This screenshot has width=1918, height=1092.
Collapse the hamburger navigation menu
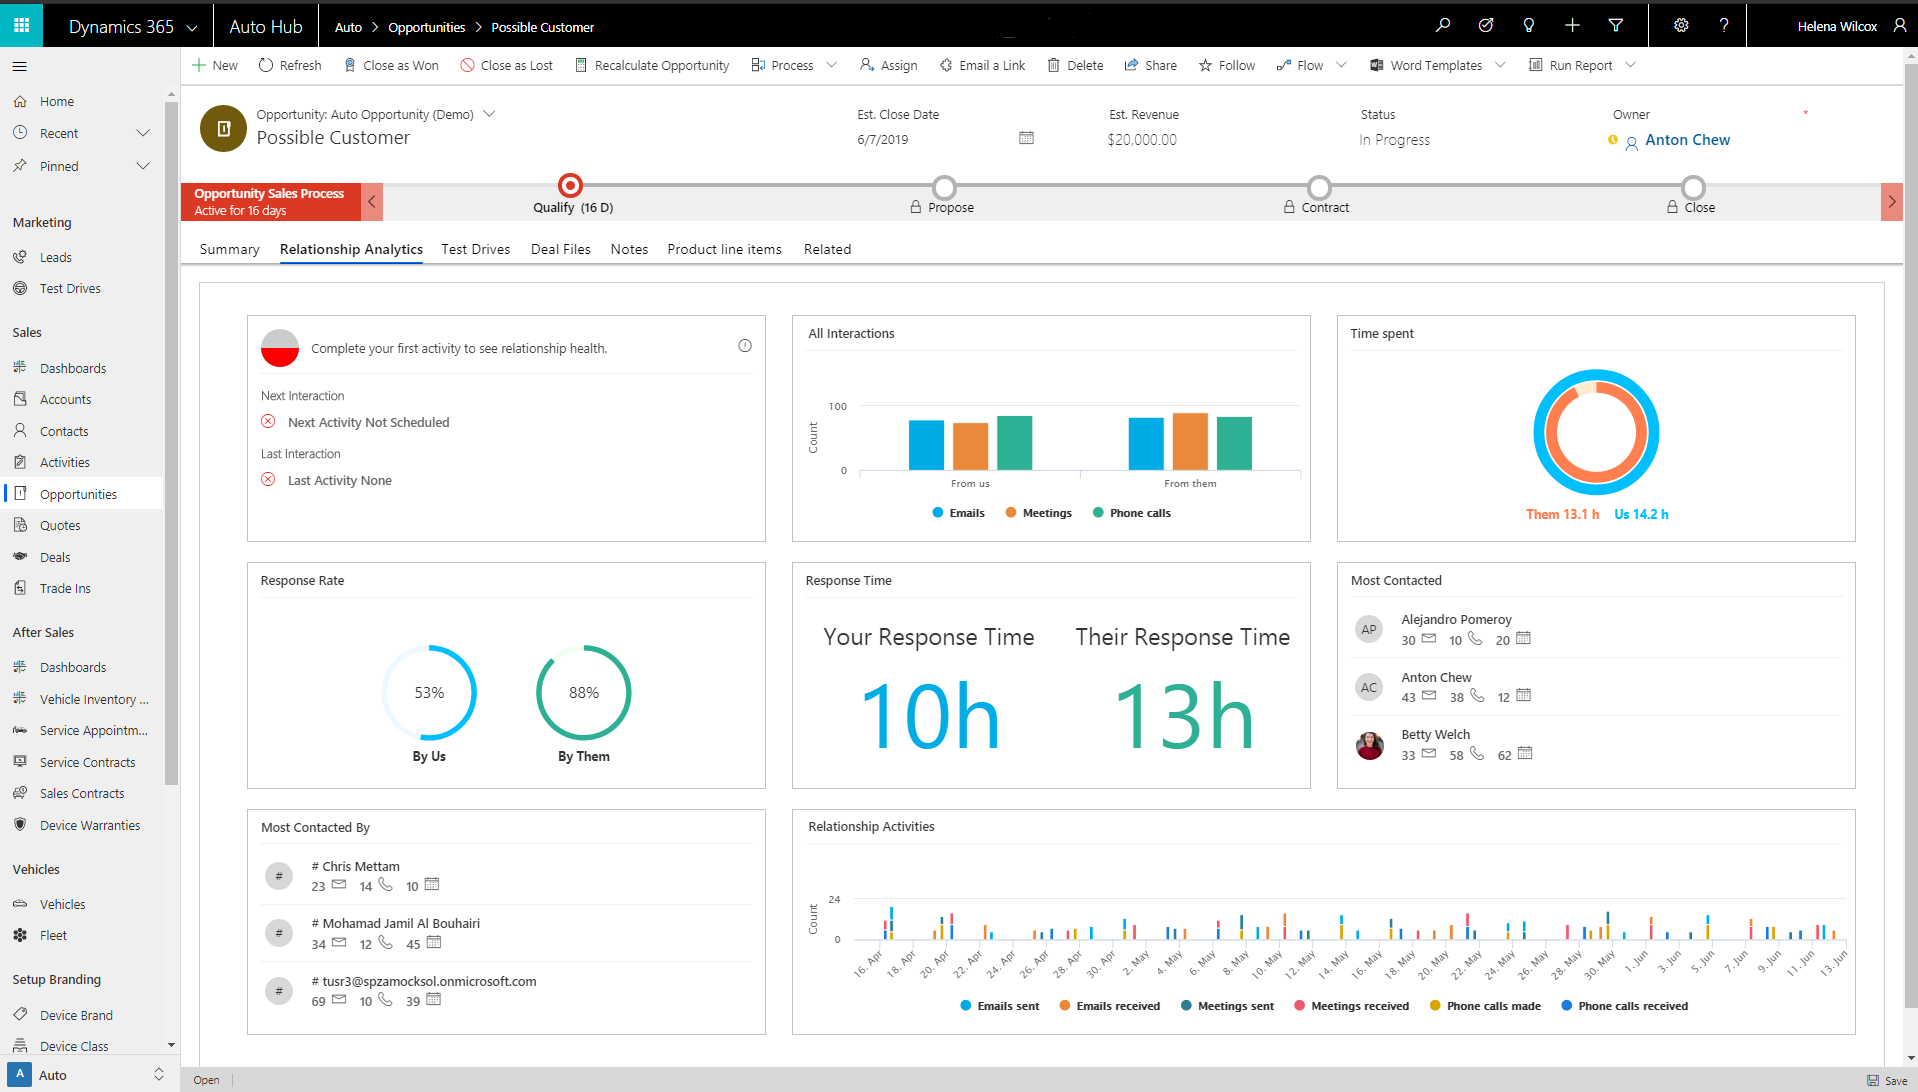[x=20, y=67]
